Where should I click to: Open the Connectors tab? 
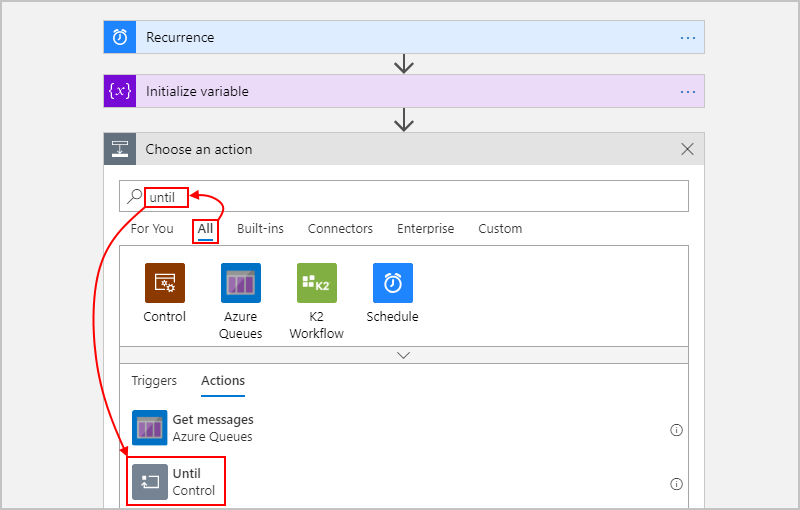340,229
